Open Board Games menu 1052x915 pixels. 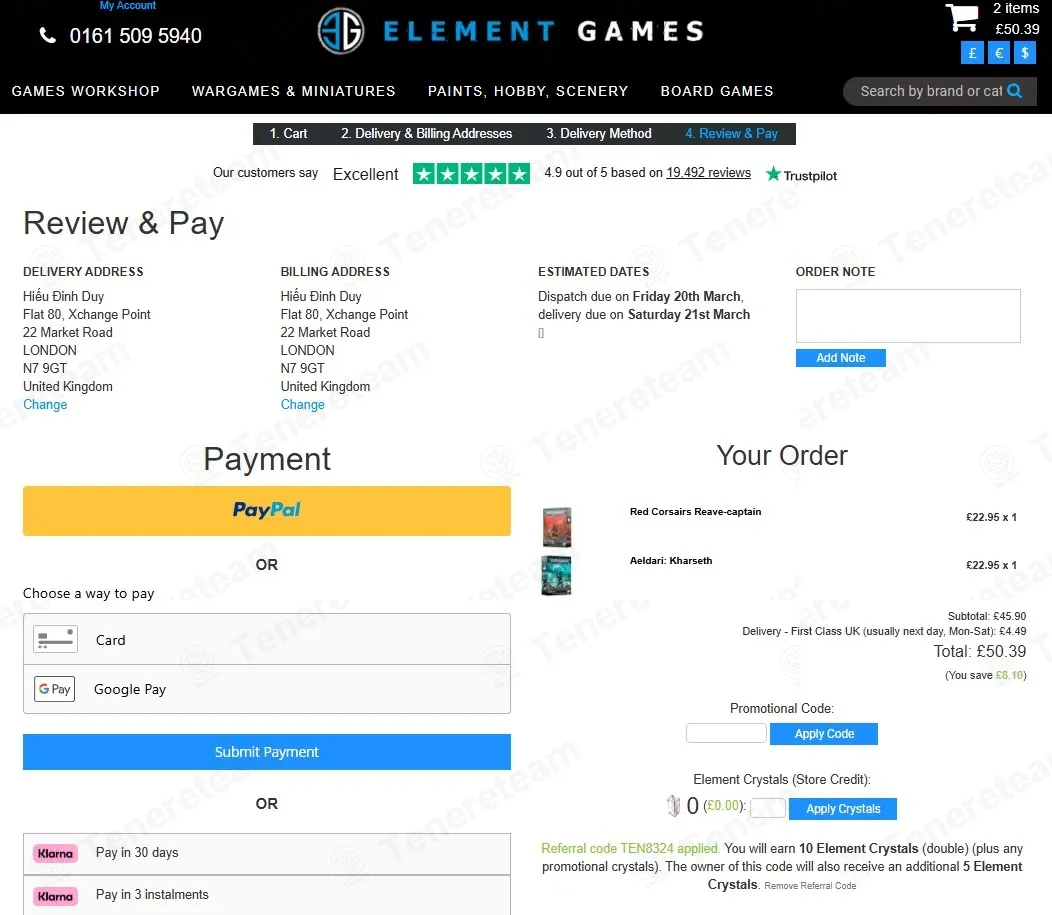[x=717, y=91]
